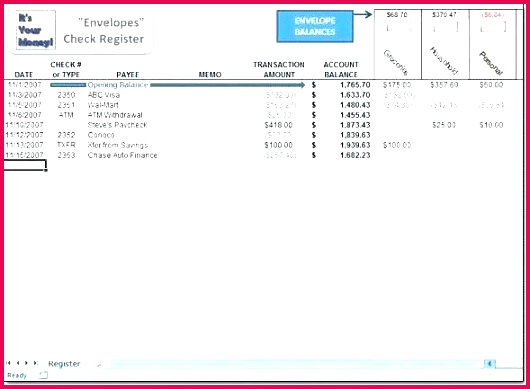530x389 pixels.
Task: Select the Personal envelope header
Action: (491, 63)
